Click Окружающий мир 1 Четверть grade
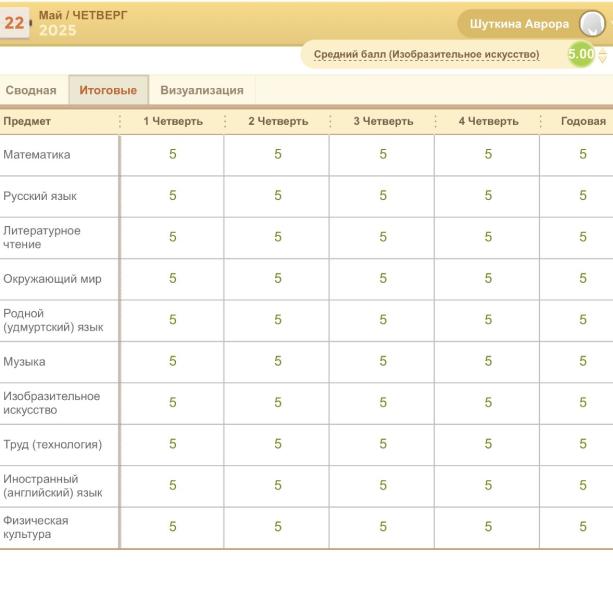Screen dimensions: 613x600 [x=172, y=278]
